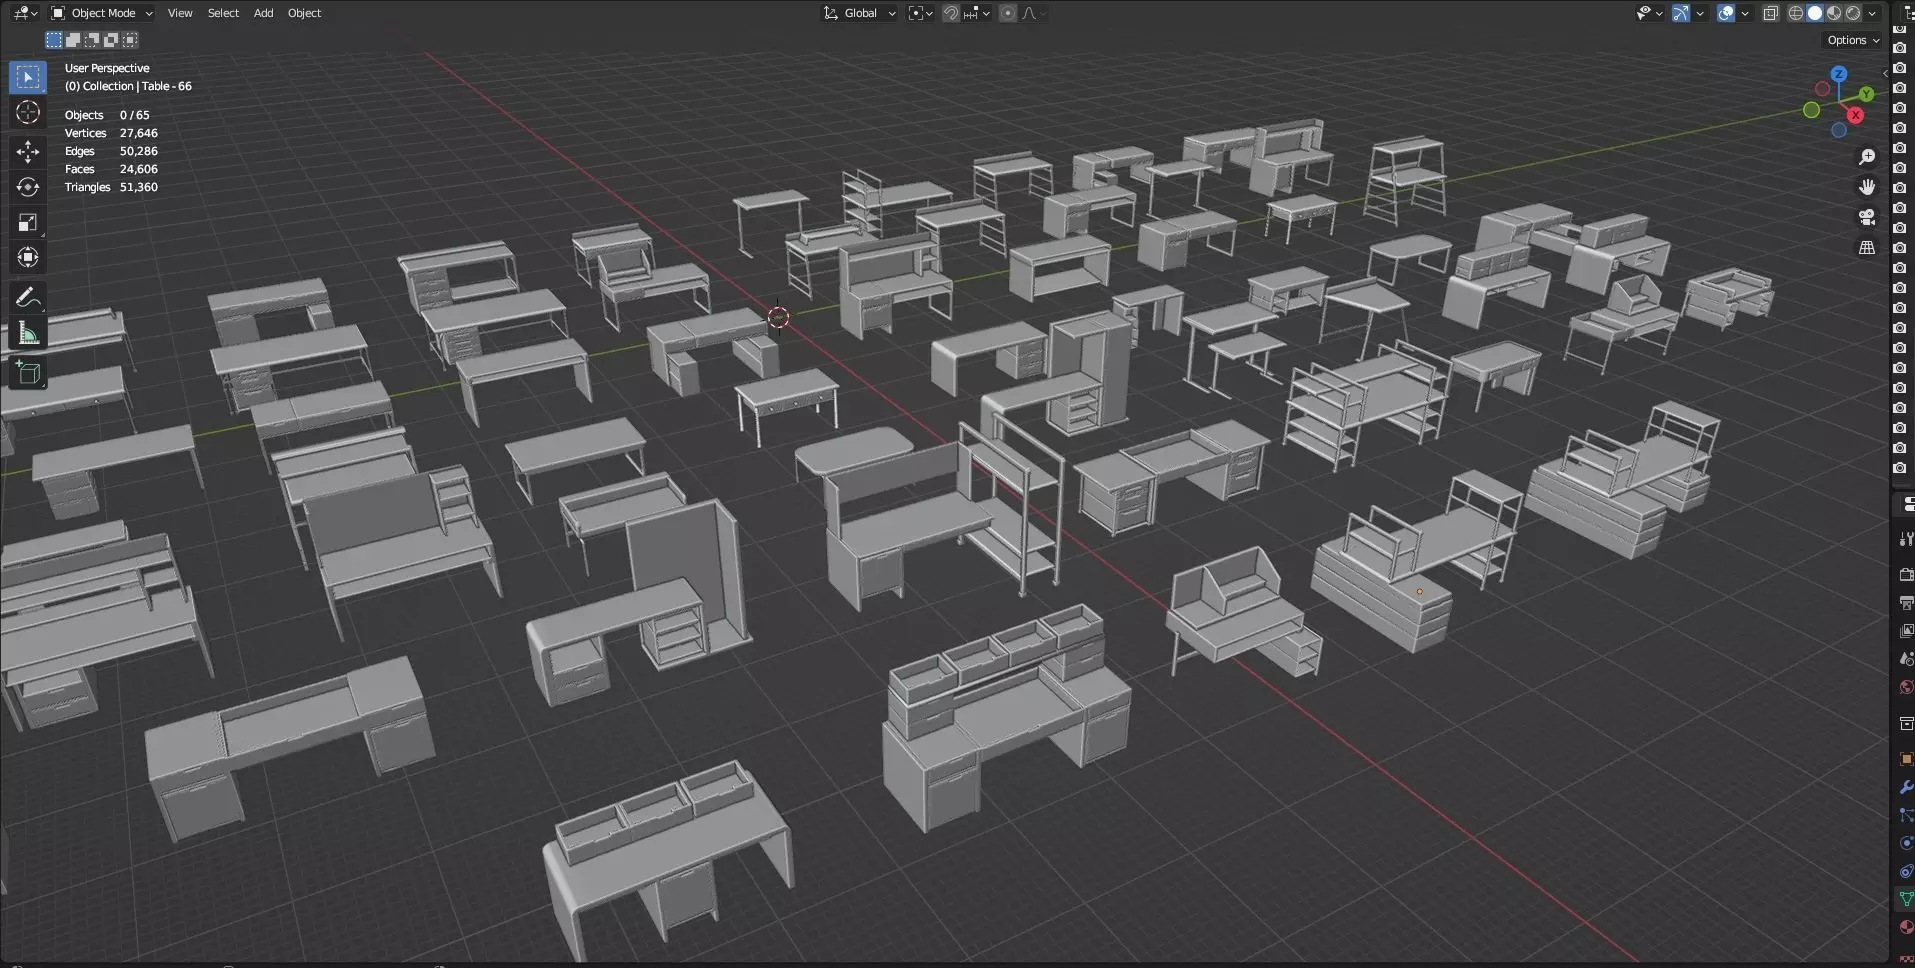This screenshot has width=1915, height=968.
Task: Open the Tool properties tab
Action: (x=1906, y=540)
